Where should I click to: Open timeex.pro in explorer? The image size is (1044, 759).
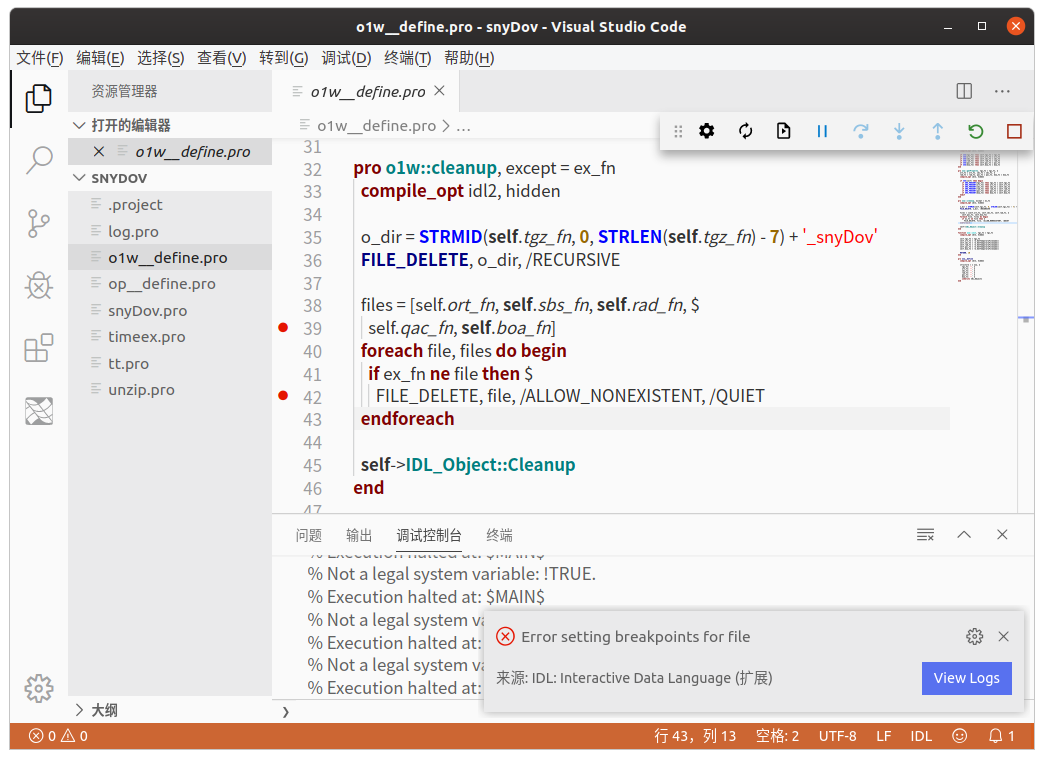pos(170,337)
